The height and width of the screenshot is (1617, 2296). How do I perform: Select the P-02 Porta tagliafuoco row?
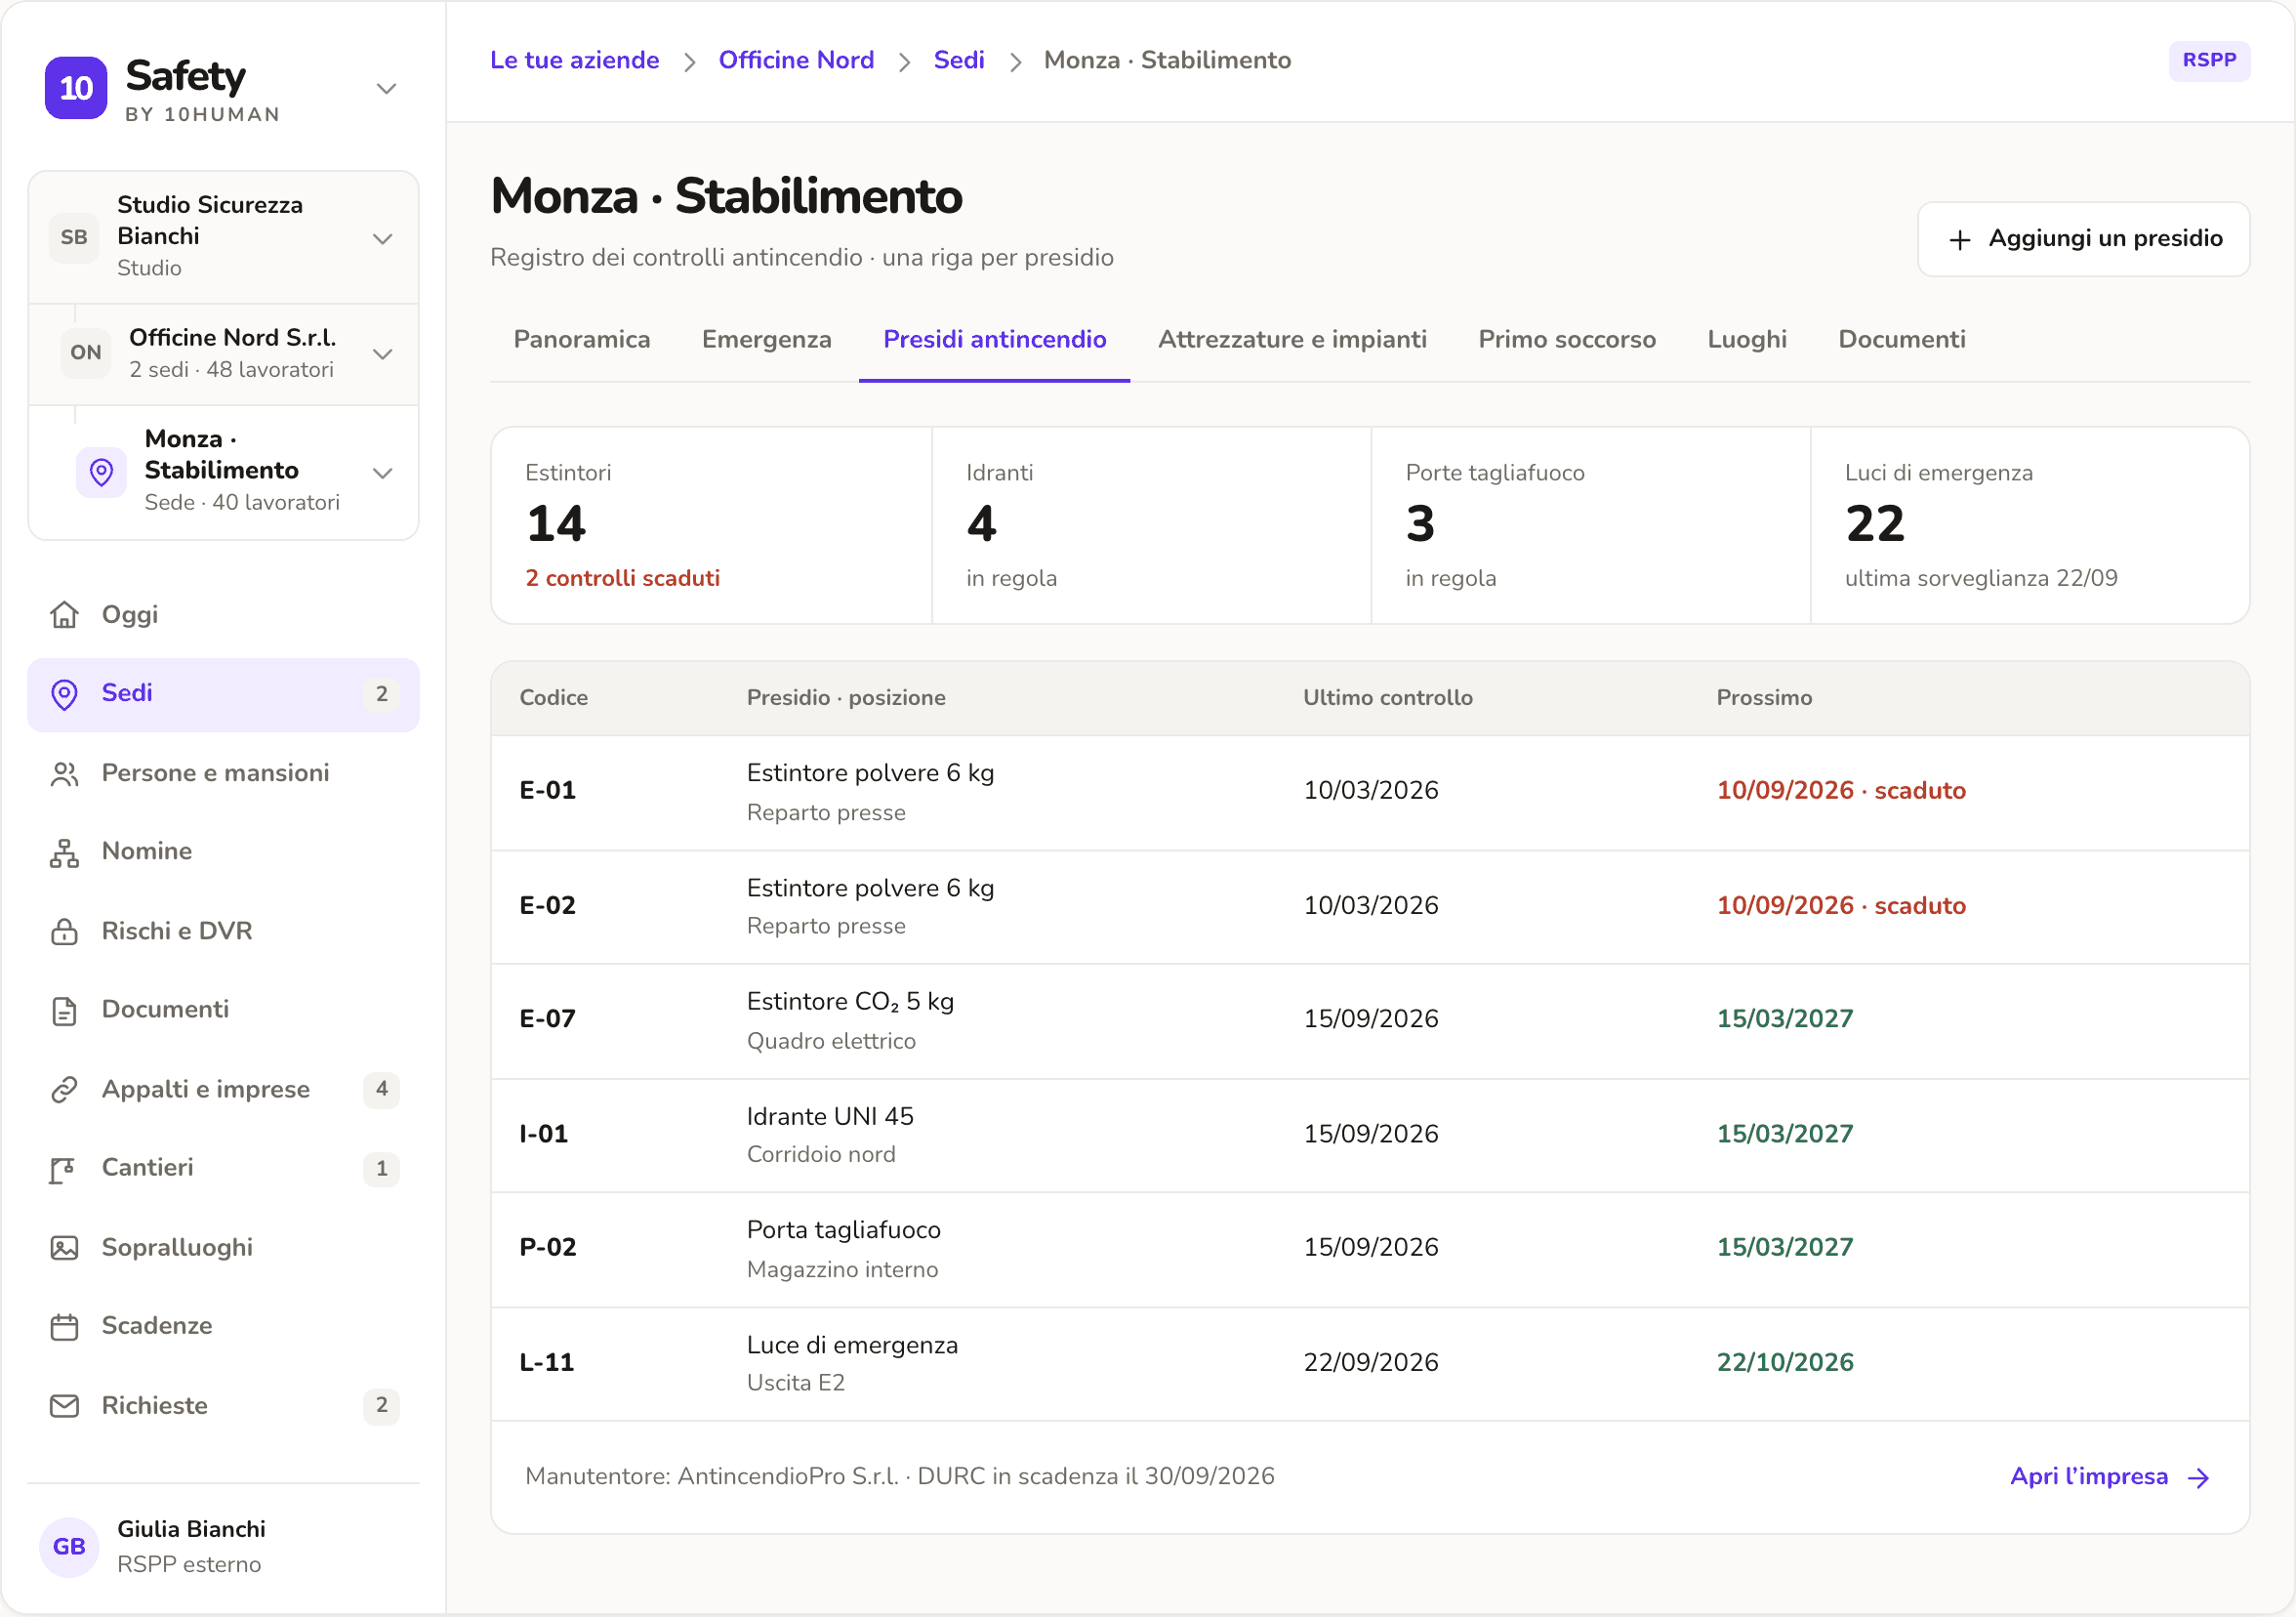coord(1370,1249)
